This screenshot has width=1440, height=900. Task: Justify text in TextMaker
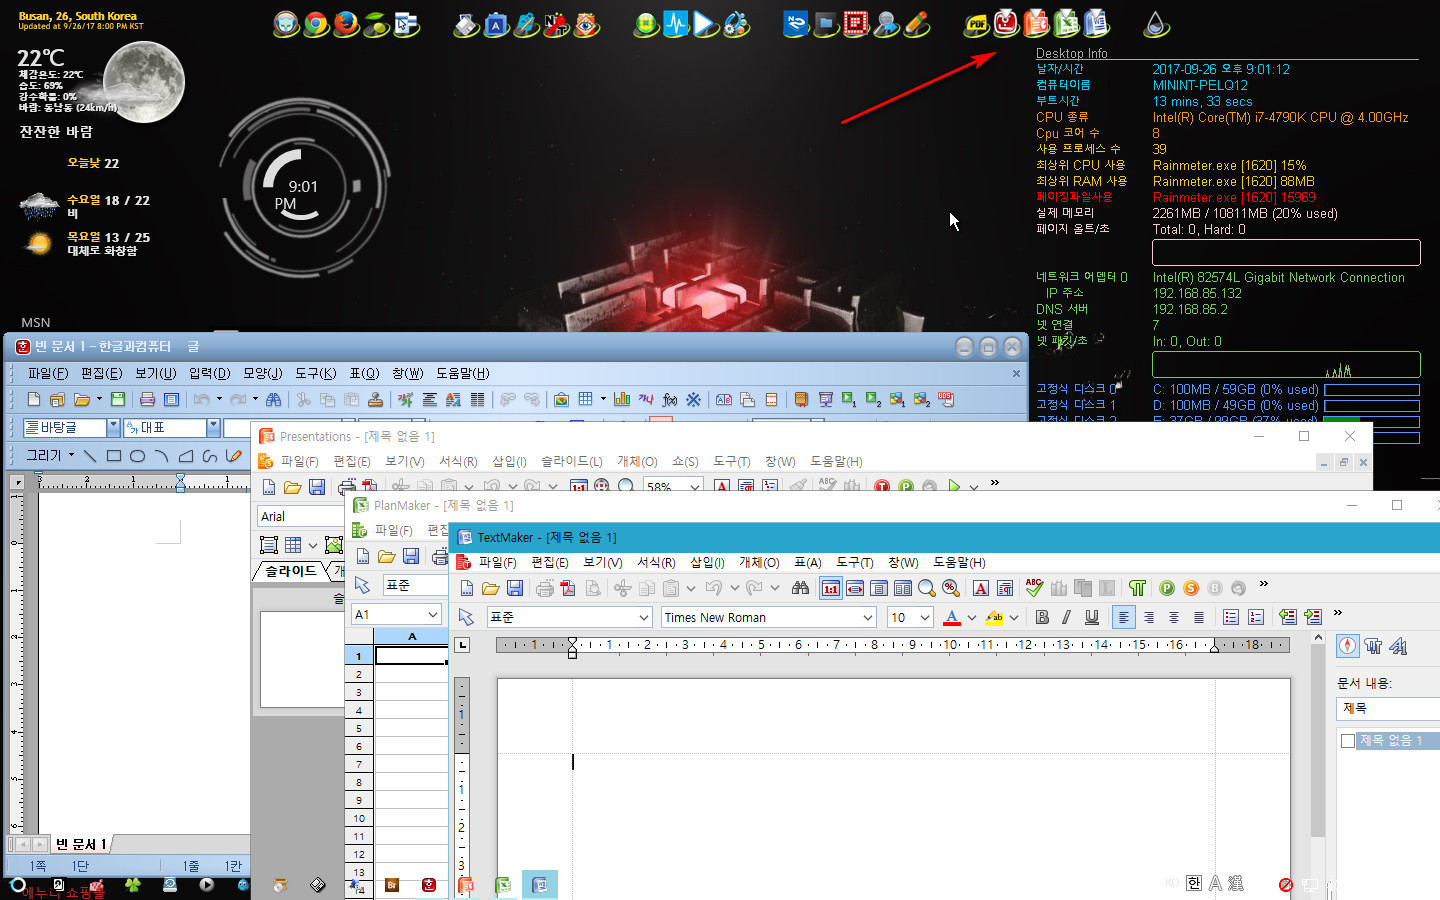pos(1199,617)
